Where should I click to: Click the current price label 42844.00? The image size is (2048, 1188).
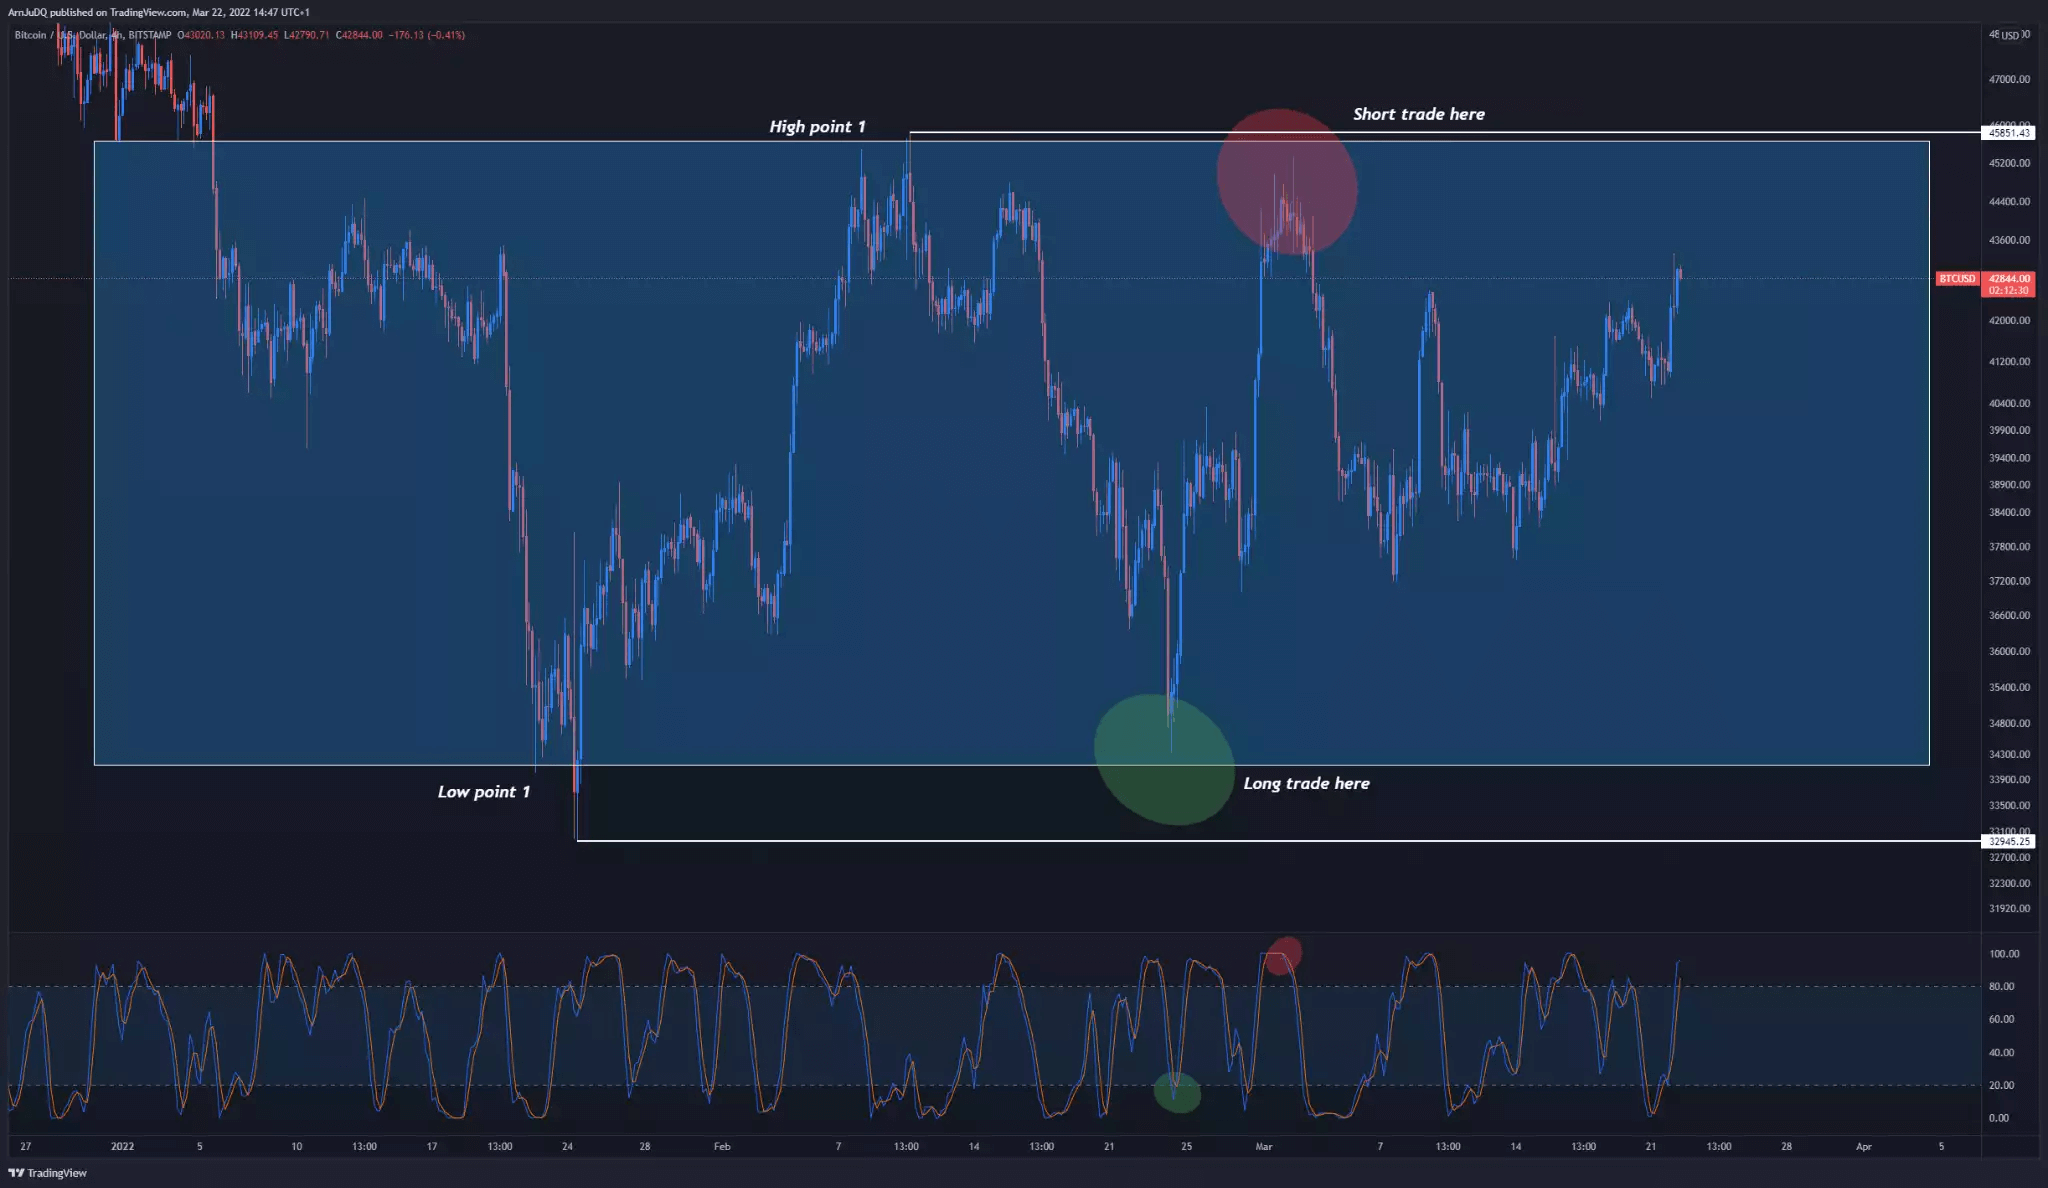coord(2009,279)
